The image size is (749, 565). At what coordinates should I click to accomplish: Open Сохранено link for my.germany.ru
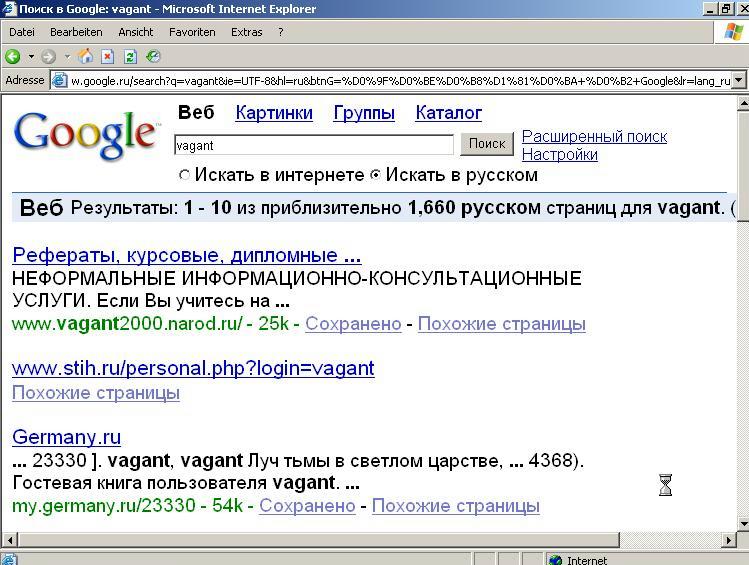tap(307, 506)
